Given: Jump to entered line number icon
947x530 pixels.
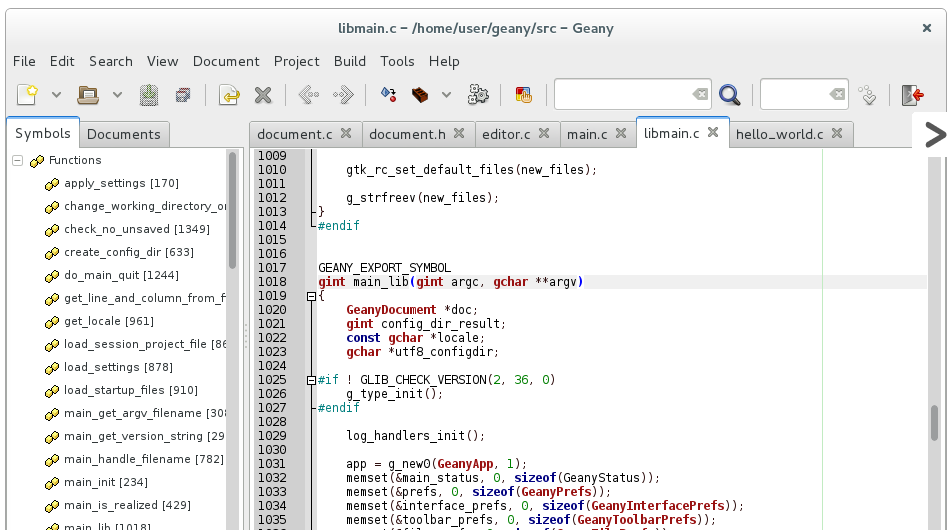Looking at the screenshot, I should [x=868, y=95].
